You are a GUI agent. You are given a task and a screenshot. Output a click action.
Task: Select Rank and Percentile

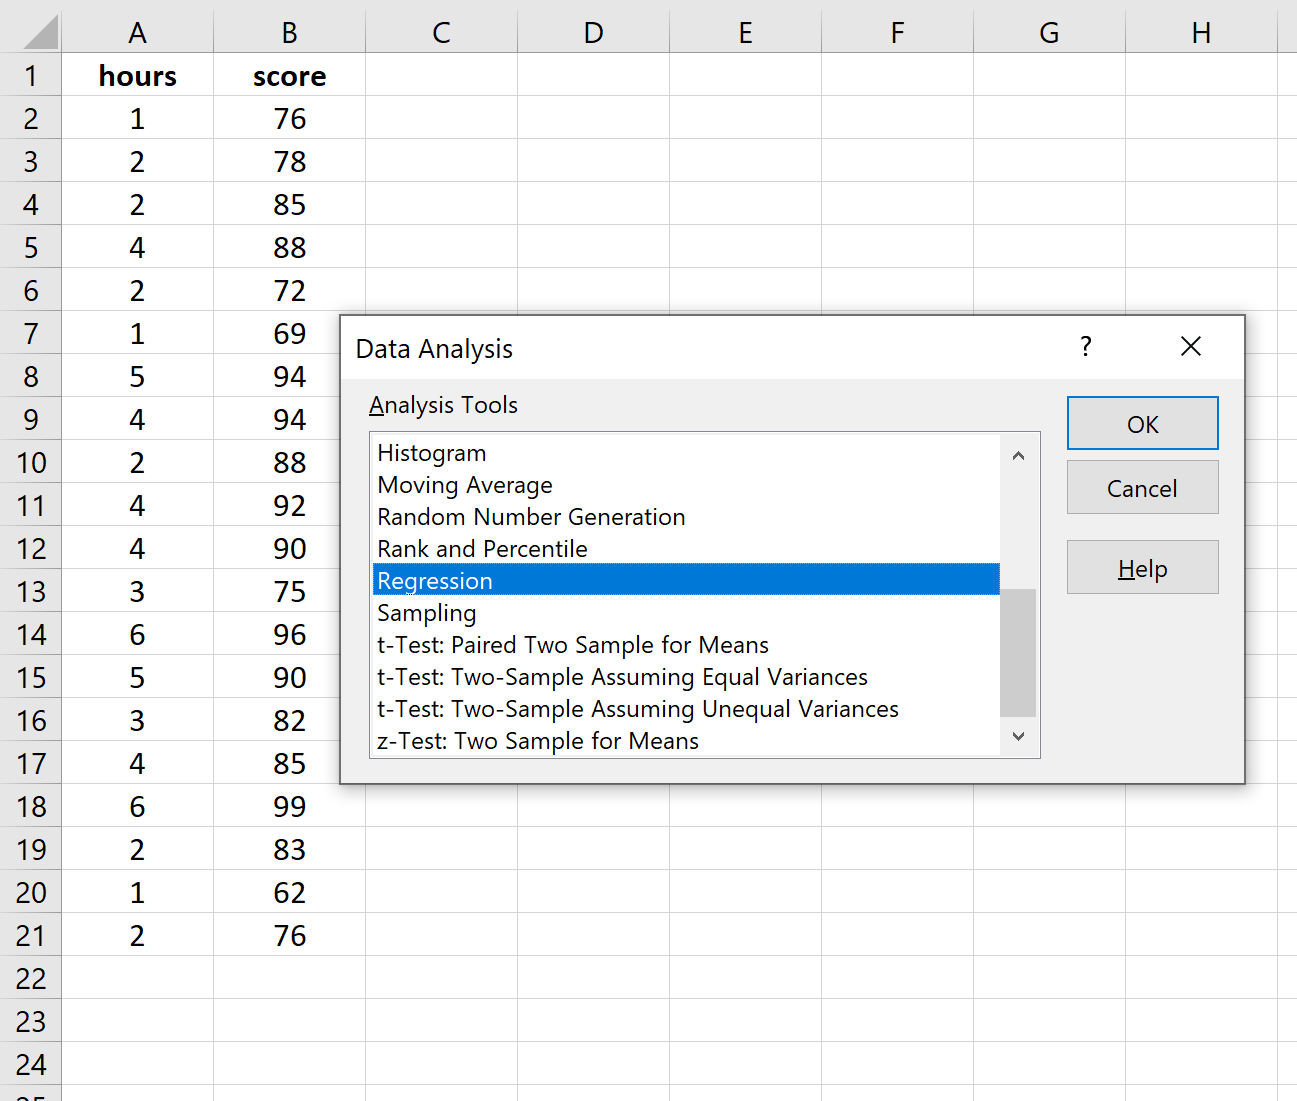[686, 549]
